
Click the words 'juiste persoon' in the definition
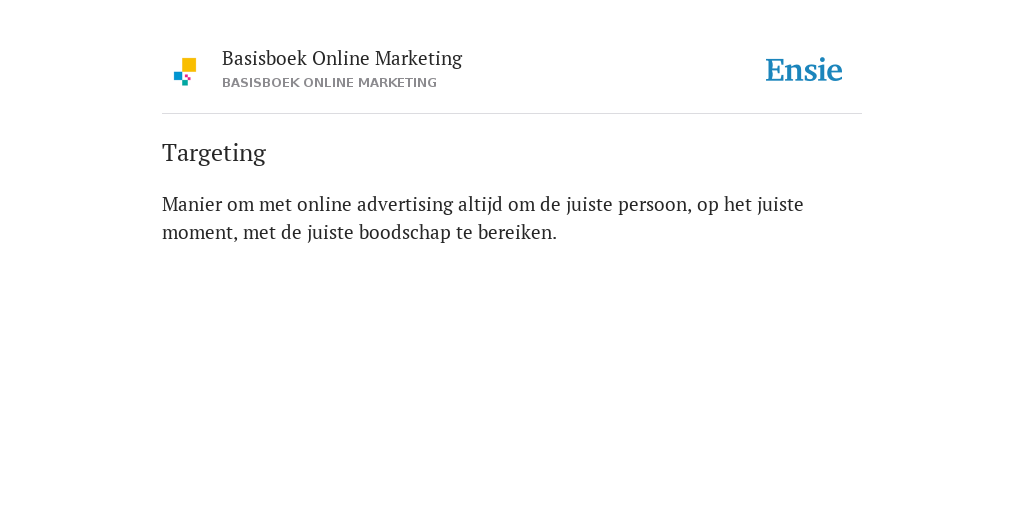(628, 205)
